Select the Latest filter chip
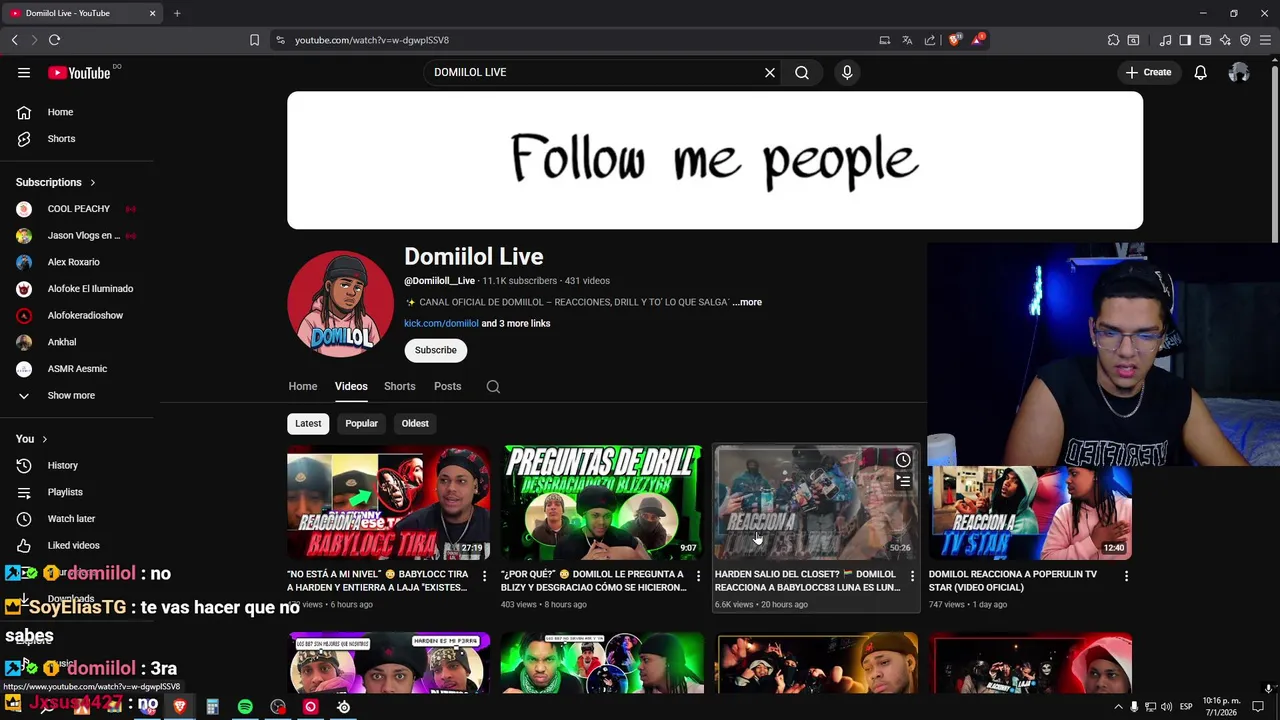 click(308, 424)
